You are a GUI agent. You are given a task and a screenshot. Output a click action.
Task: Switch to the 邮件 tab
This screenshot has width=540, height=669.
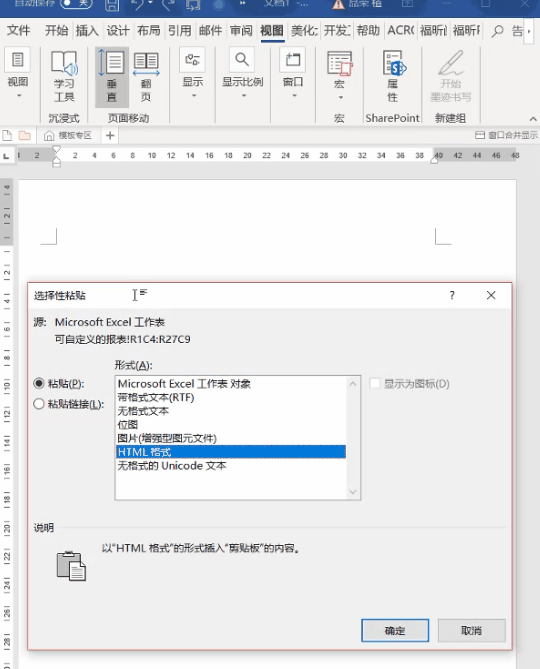pos(210,31)
